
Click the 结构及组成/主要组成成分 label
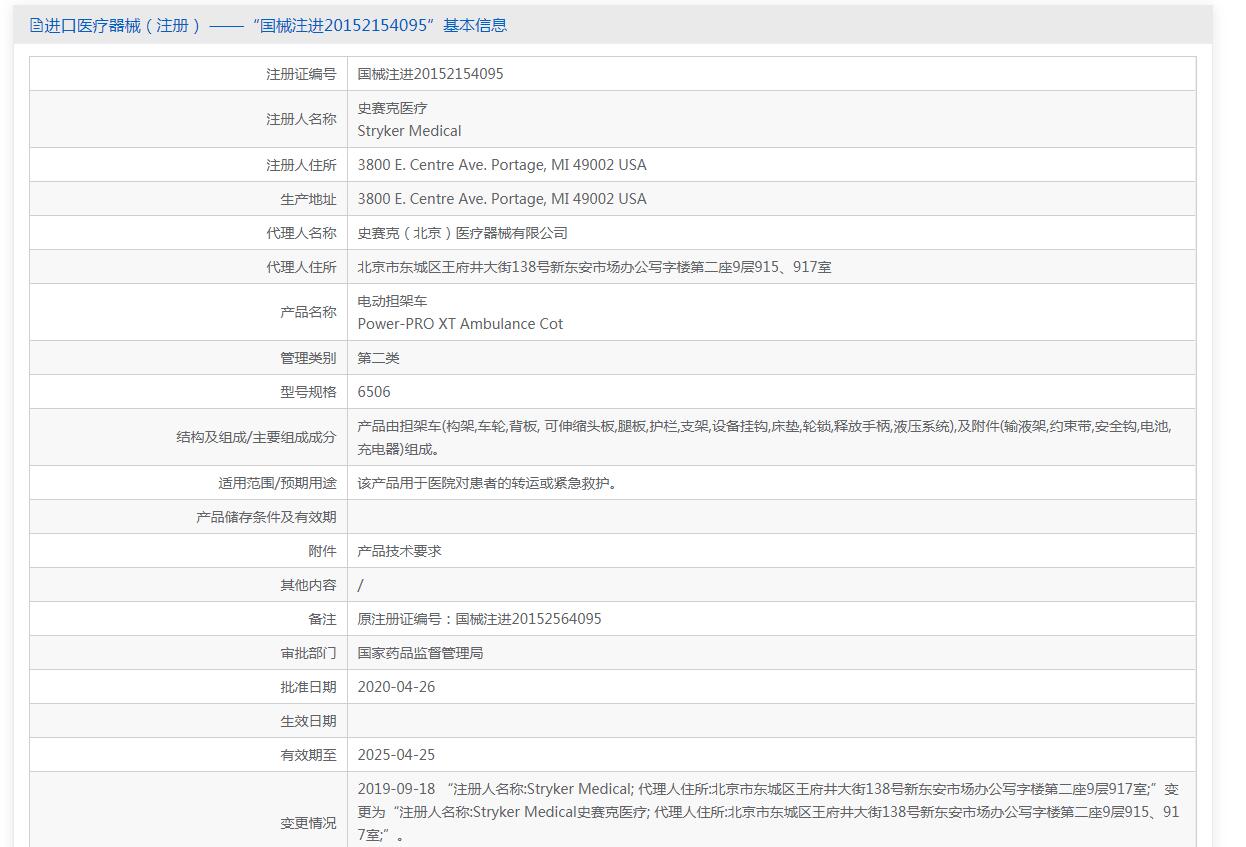256,437
